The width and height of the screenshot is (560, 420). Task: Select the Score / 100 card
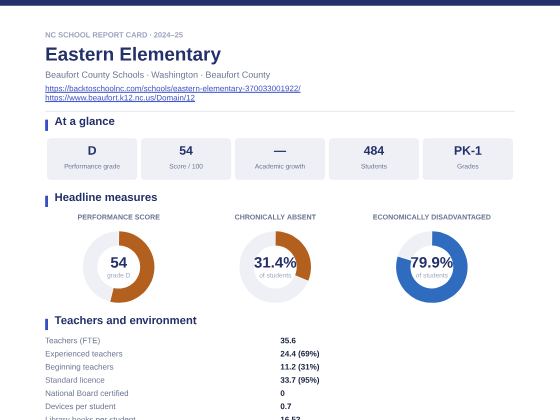186,159
